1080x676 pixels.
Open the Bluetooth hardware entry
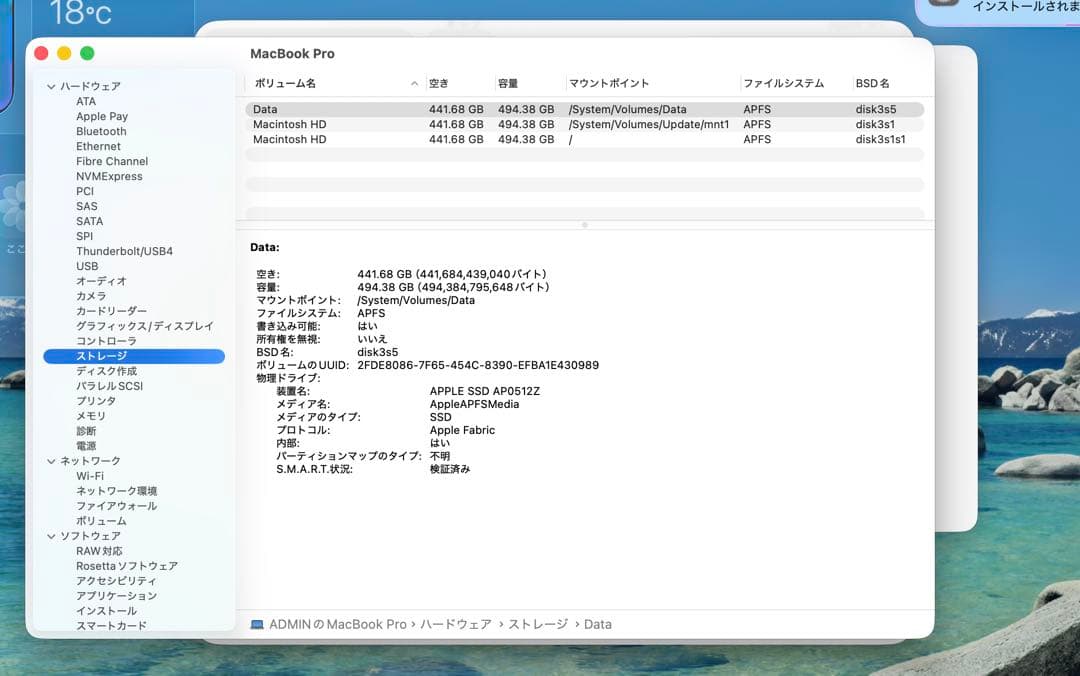pyautogui.click(x=101, y=131)
